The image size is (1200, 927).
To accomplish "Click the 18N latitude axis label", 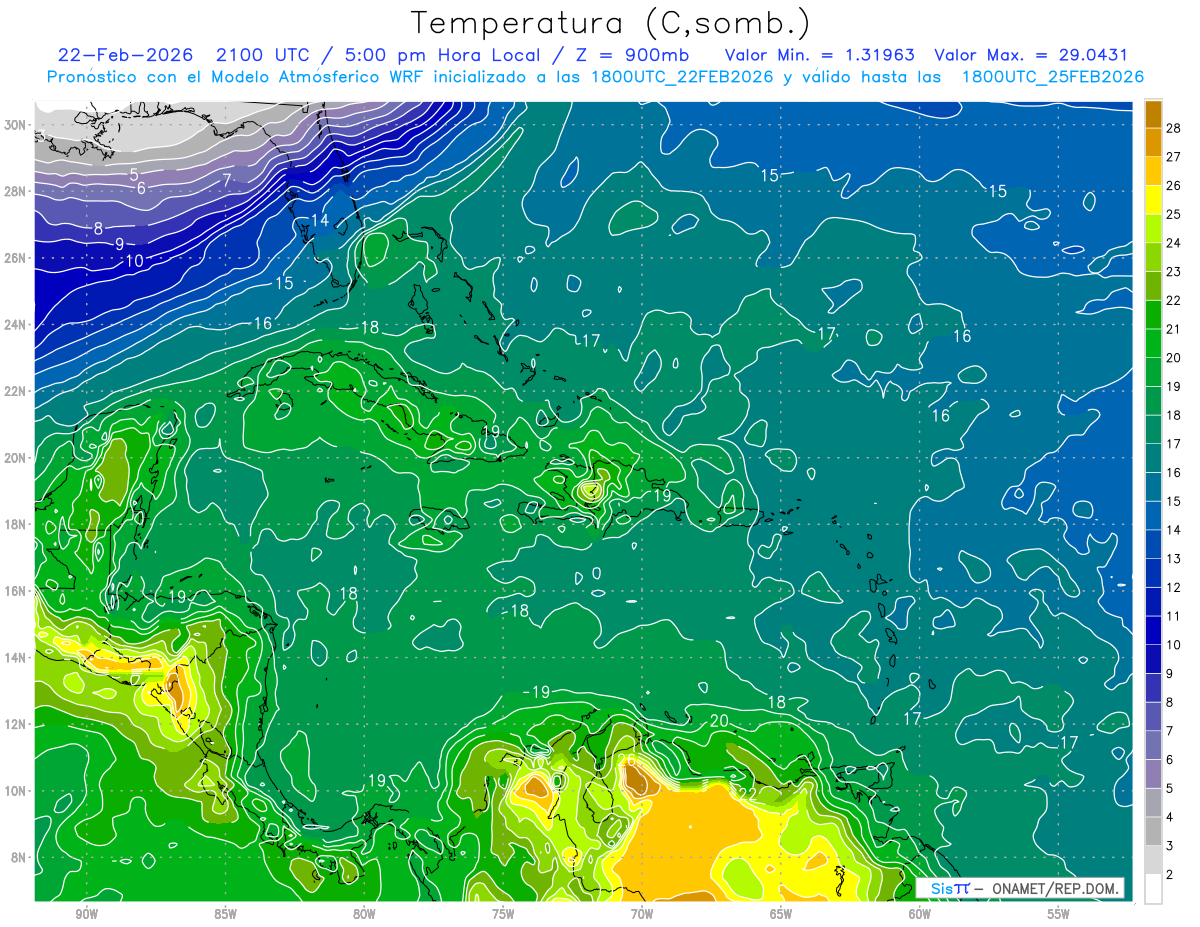I will click(x=16, y=524).
